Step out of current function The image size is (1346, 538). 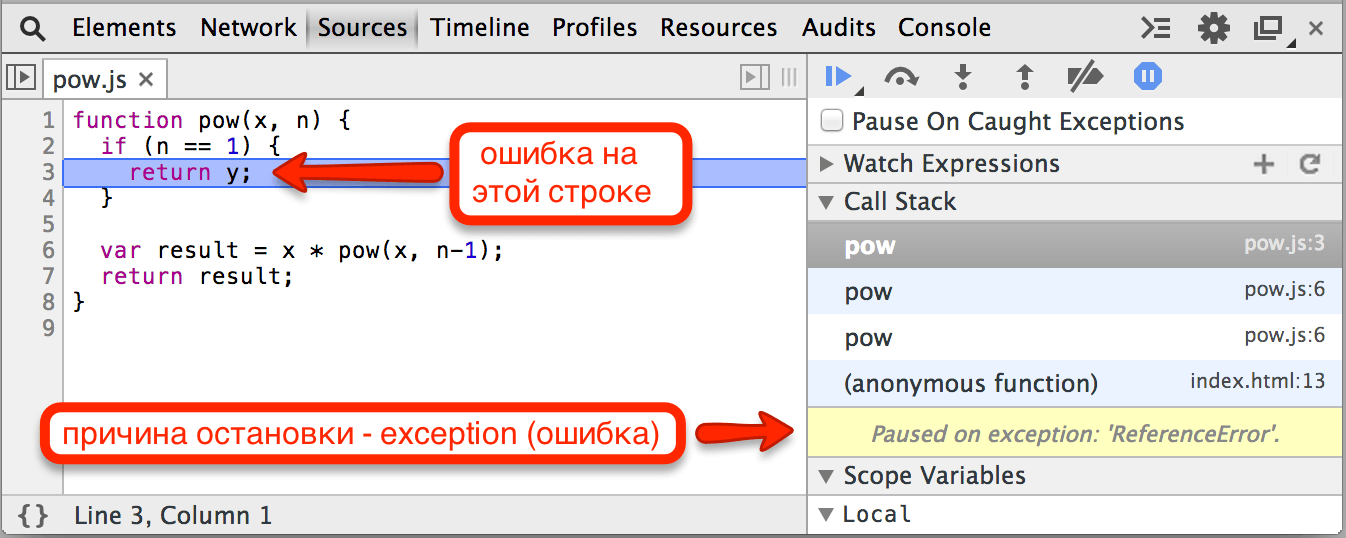[x=1024, y=77]
